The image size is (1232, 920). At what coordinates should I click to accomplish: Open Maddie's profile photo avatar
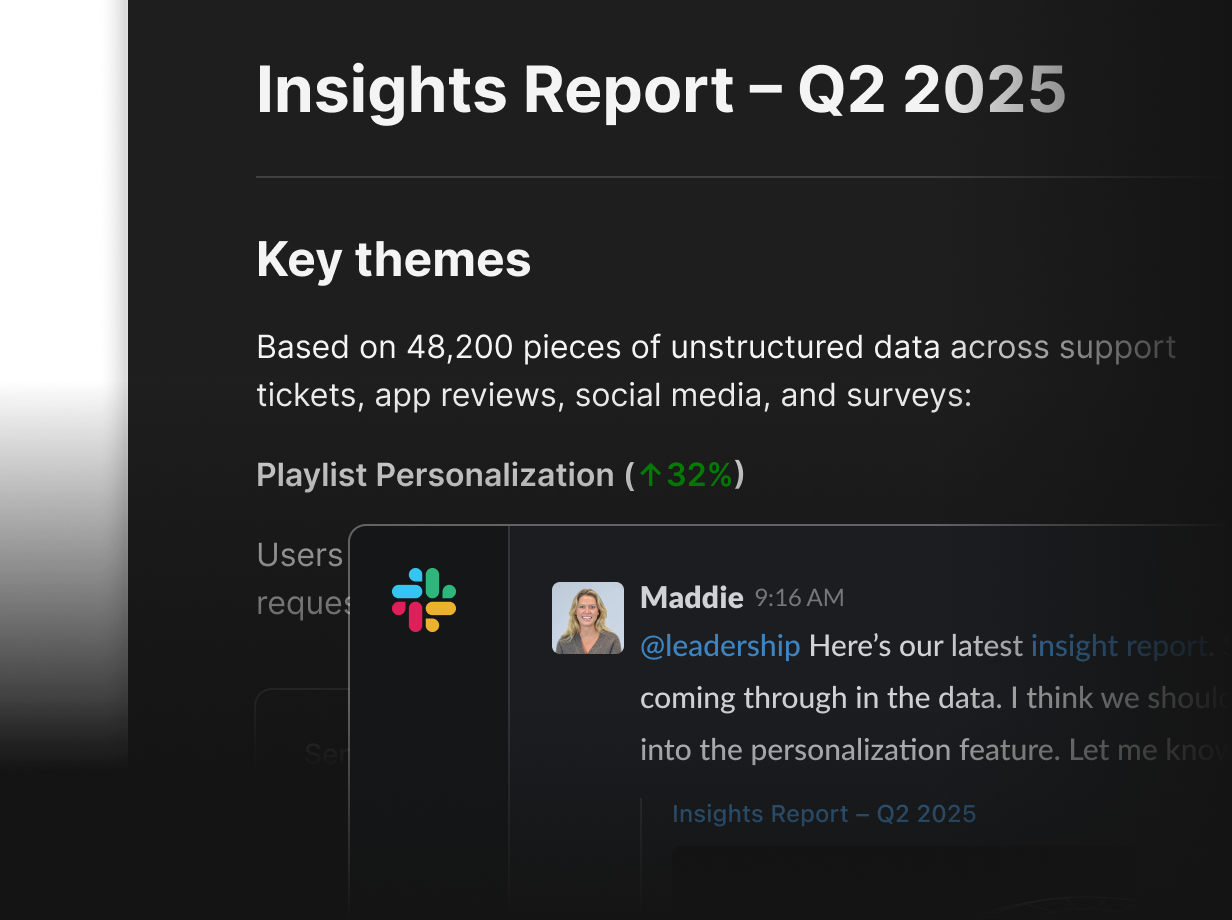tap(588, 618)
